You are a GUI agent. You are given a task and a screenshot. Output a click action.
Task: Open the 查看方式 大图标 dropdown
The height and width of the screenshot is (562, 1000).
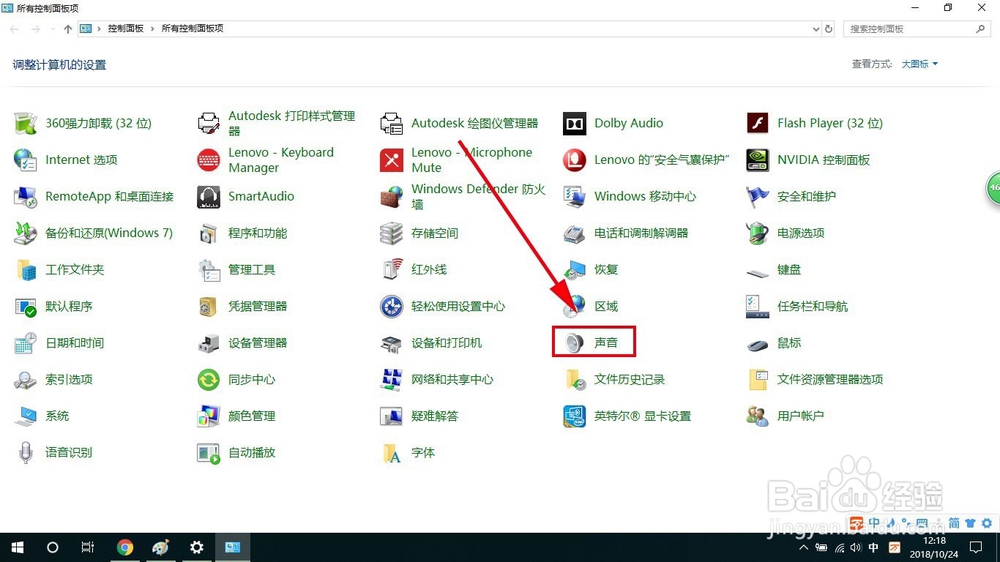pos(919,64)
